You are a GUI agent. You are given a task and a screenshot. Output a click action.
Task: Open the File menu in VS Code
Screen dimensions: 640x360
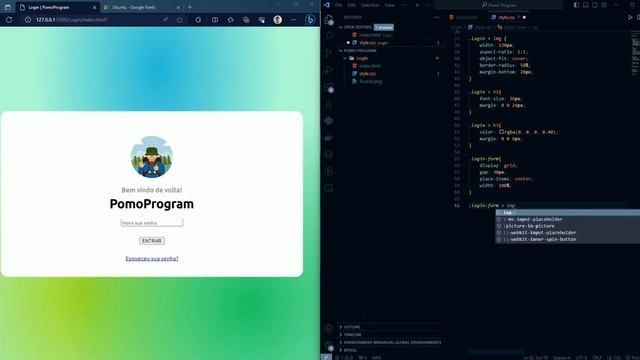[338, 5]
